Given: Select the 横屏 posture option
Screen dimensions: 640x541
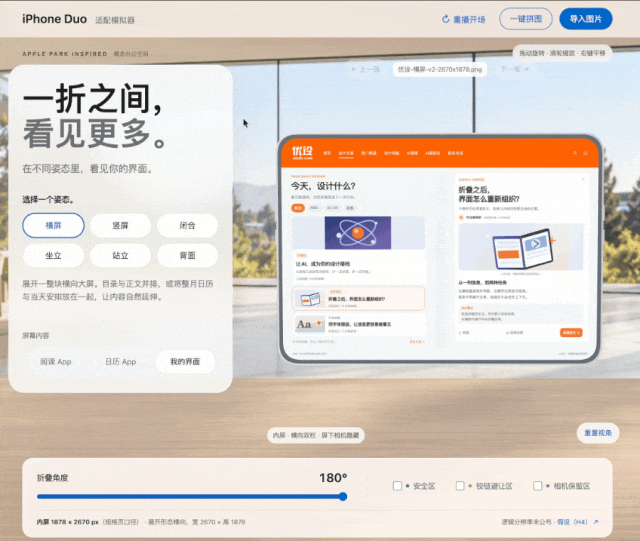Looking at the screenshot, I should (x=53, y=225).
